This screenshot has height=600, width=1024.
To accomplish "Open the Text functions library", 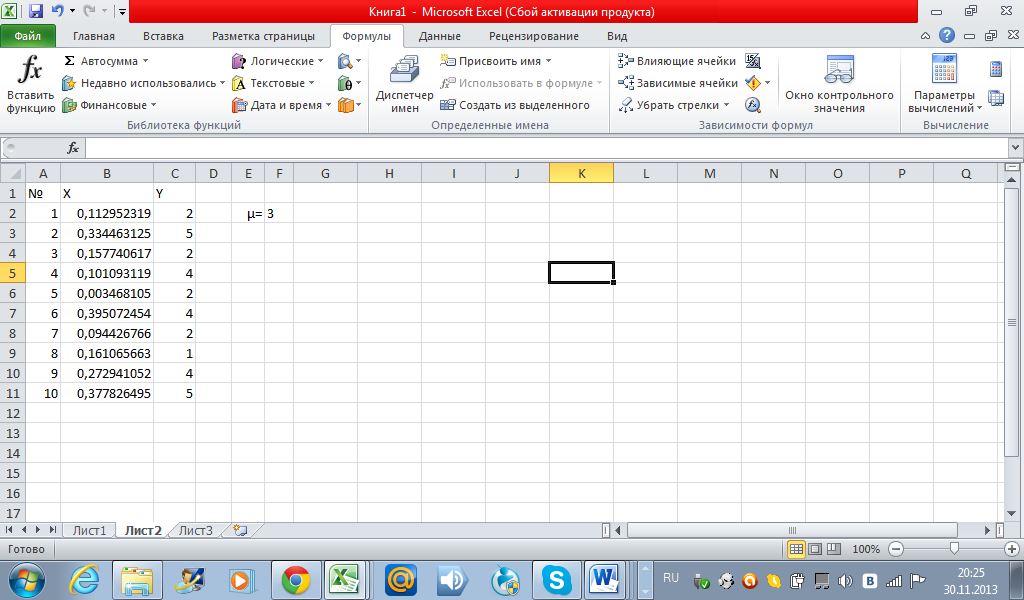I will (x=273, y=83).
